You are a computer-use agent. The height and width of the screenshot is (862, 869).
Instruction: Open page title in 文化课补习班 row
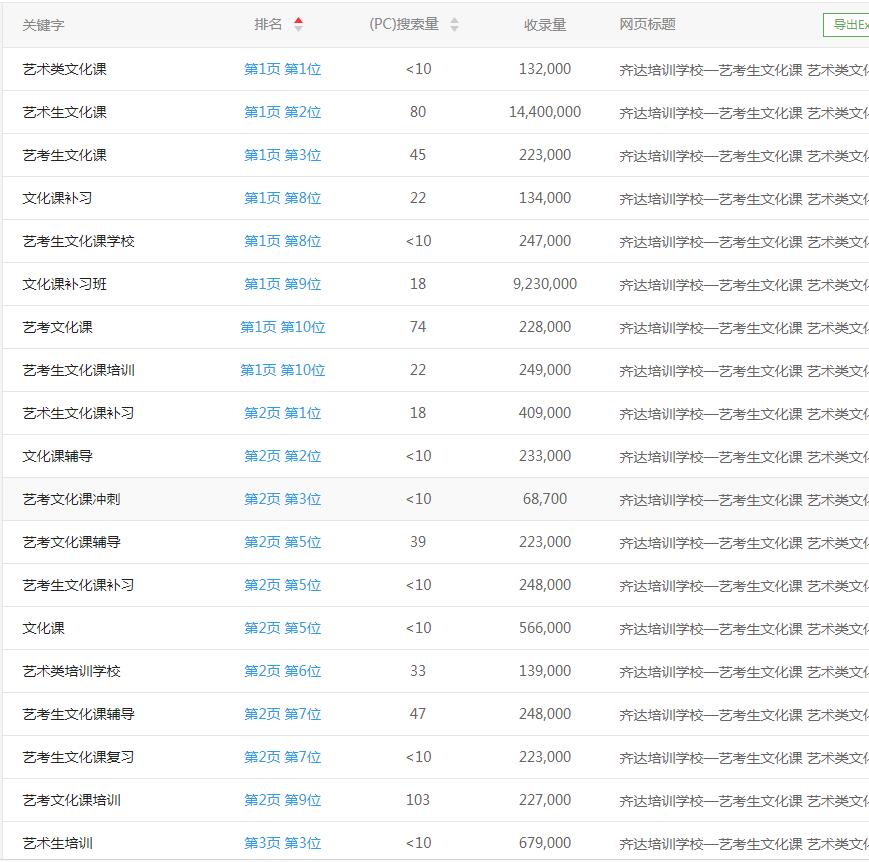tap(742, 284)
